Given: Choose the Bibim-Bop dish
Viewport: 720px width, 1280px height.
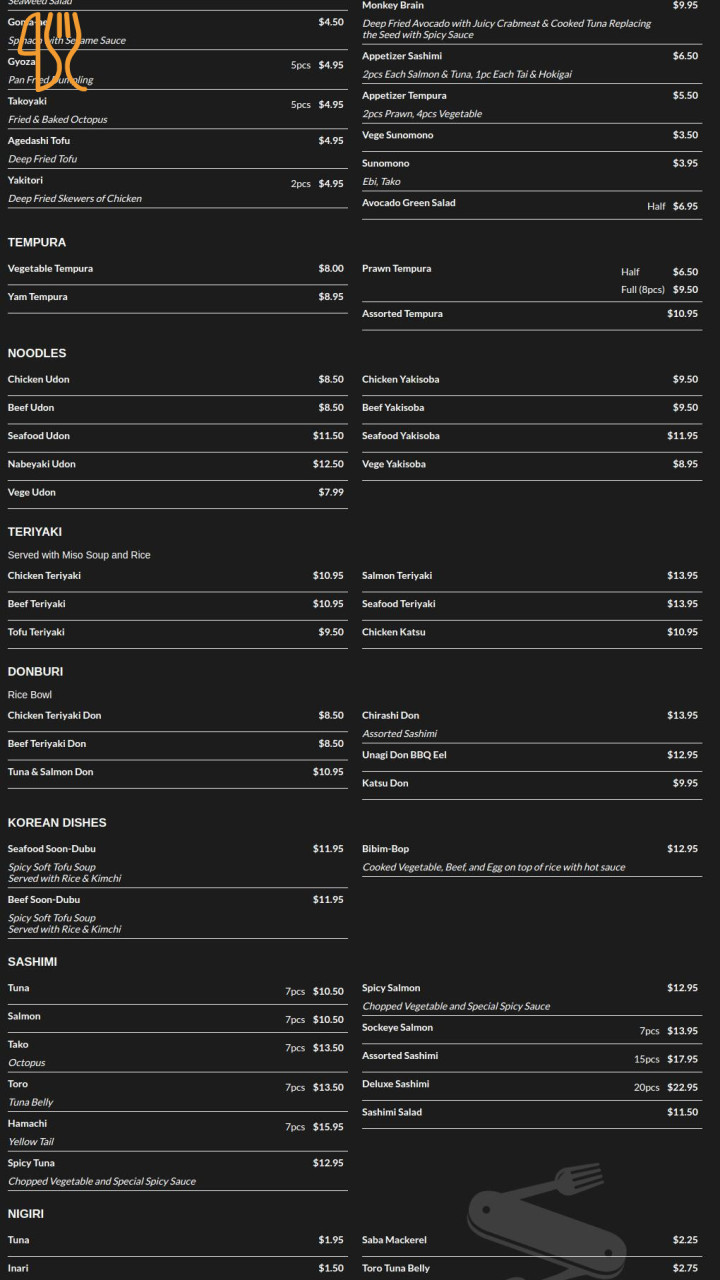Looking at the screenshot, I should [385, 849].
